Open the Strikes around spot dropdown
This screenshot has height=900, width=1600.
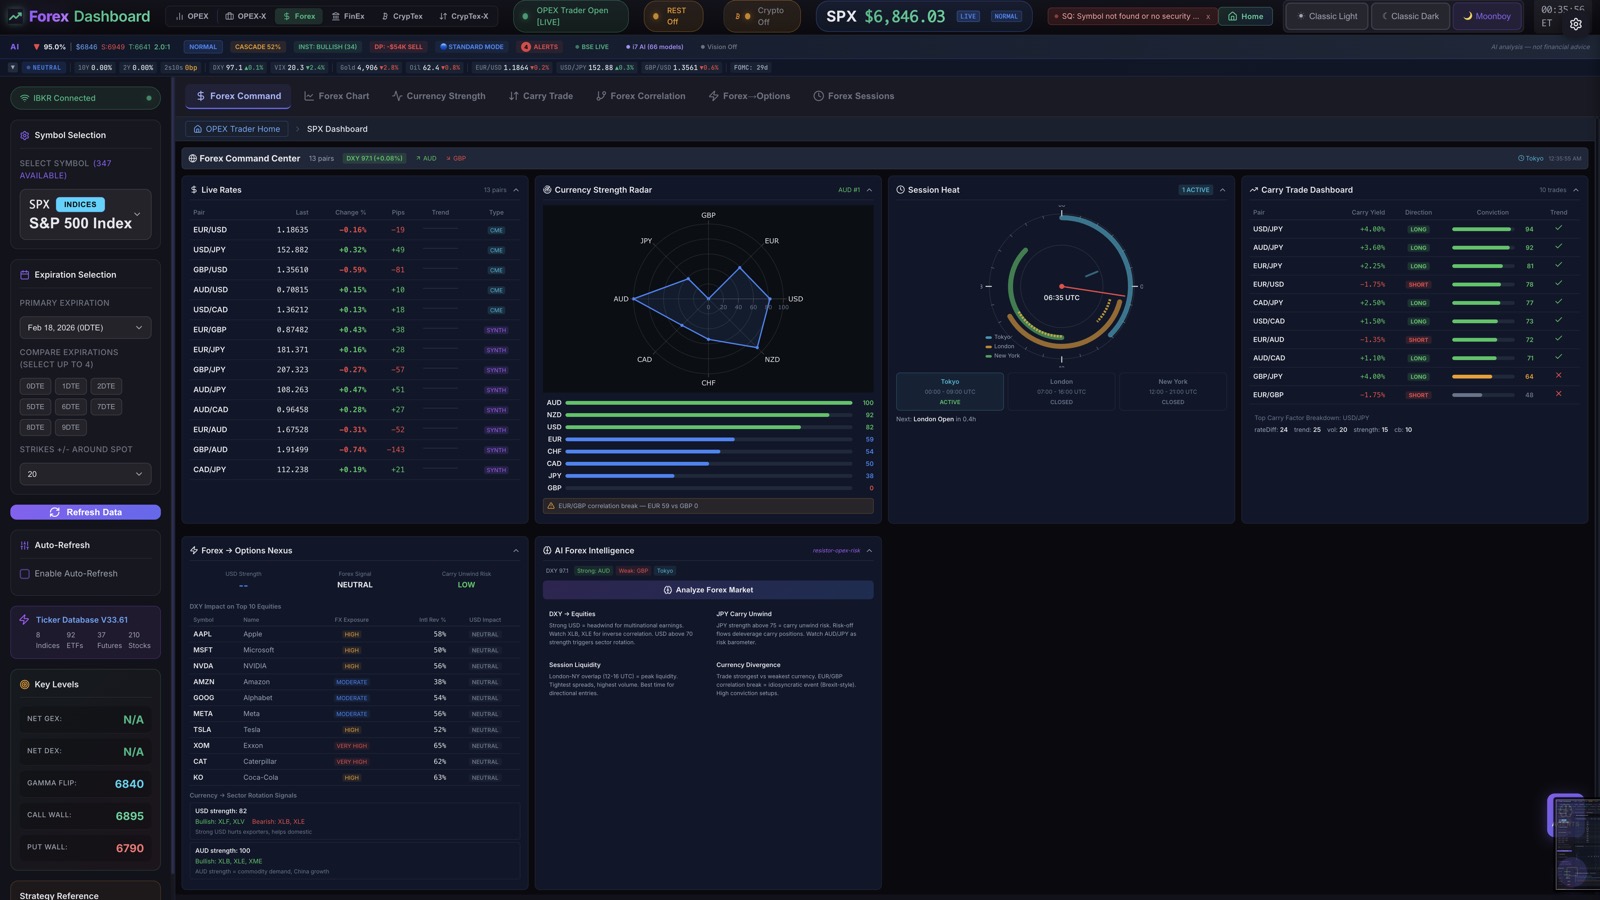point(85,474)
